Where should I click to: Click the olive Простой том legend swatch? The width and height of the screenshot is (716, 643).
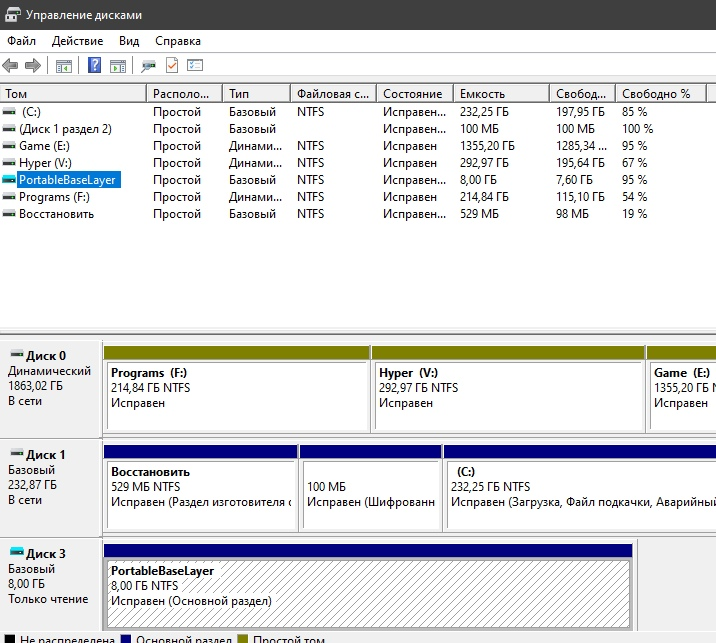point(242,638)
